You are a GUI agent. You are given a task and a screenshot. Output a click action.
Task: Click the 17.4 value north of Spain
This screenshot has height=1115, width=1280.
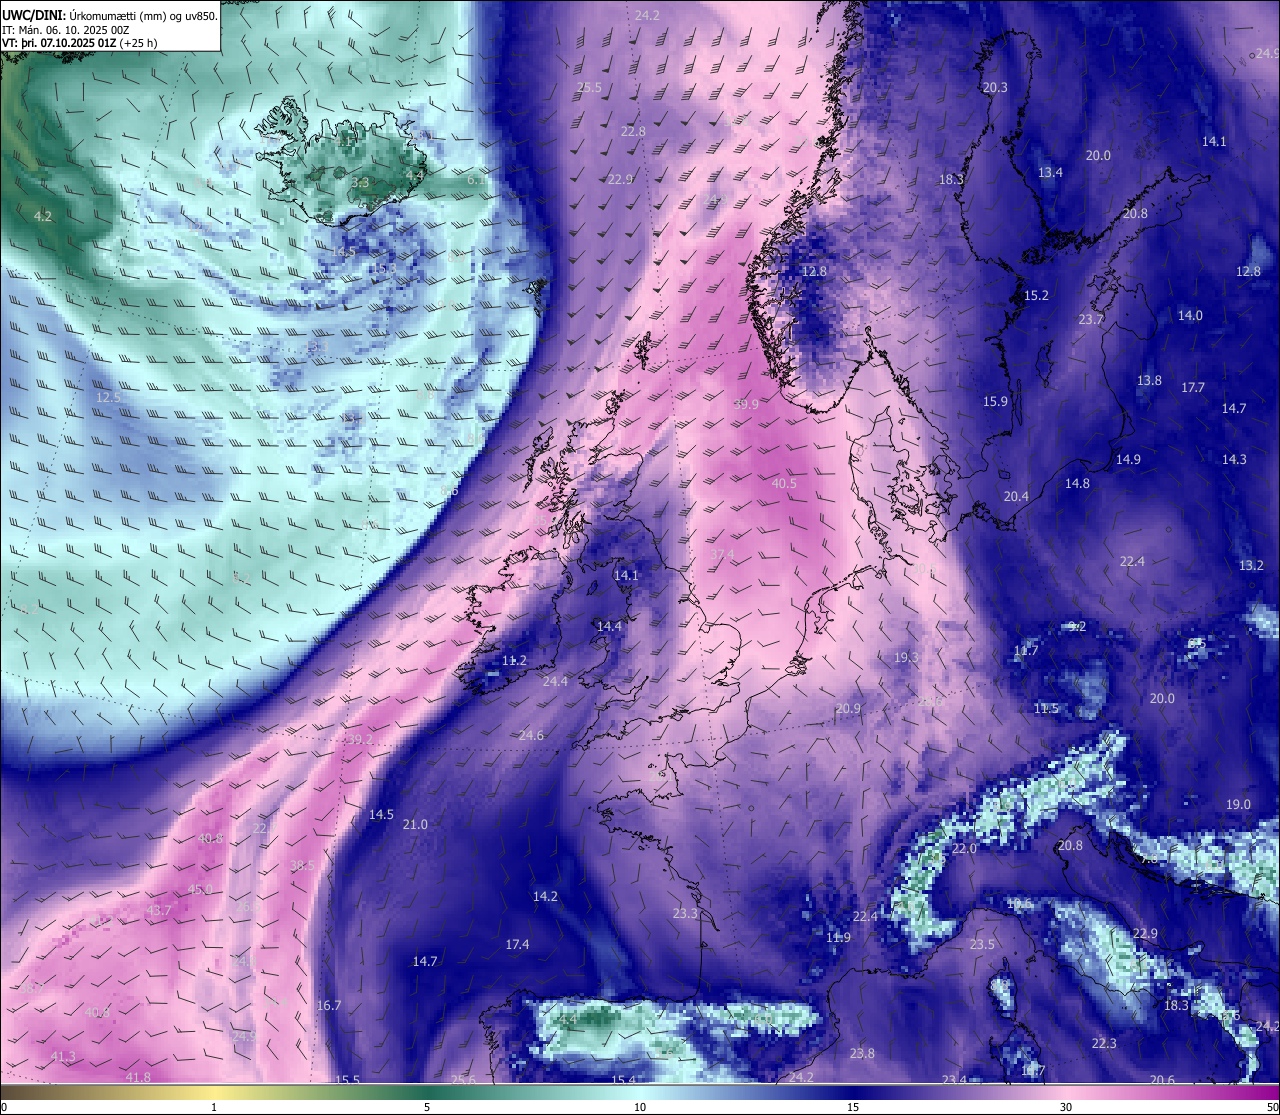click(x=517, y=944)
